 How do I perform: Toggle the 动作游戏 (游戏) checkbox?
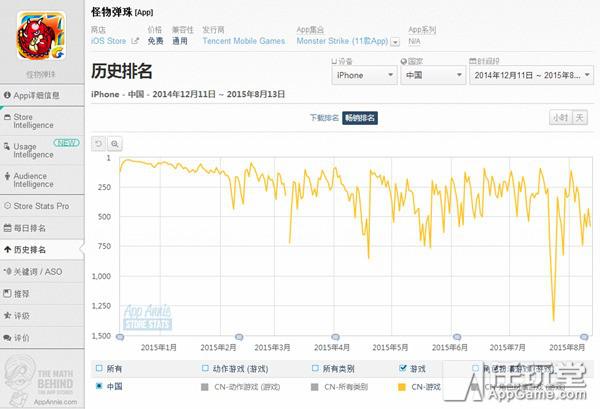(204, 367)
